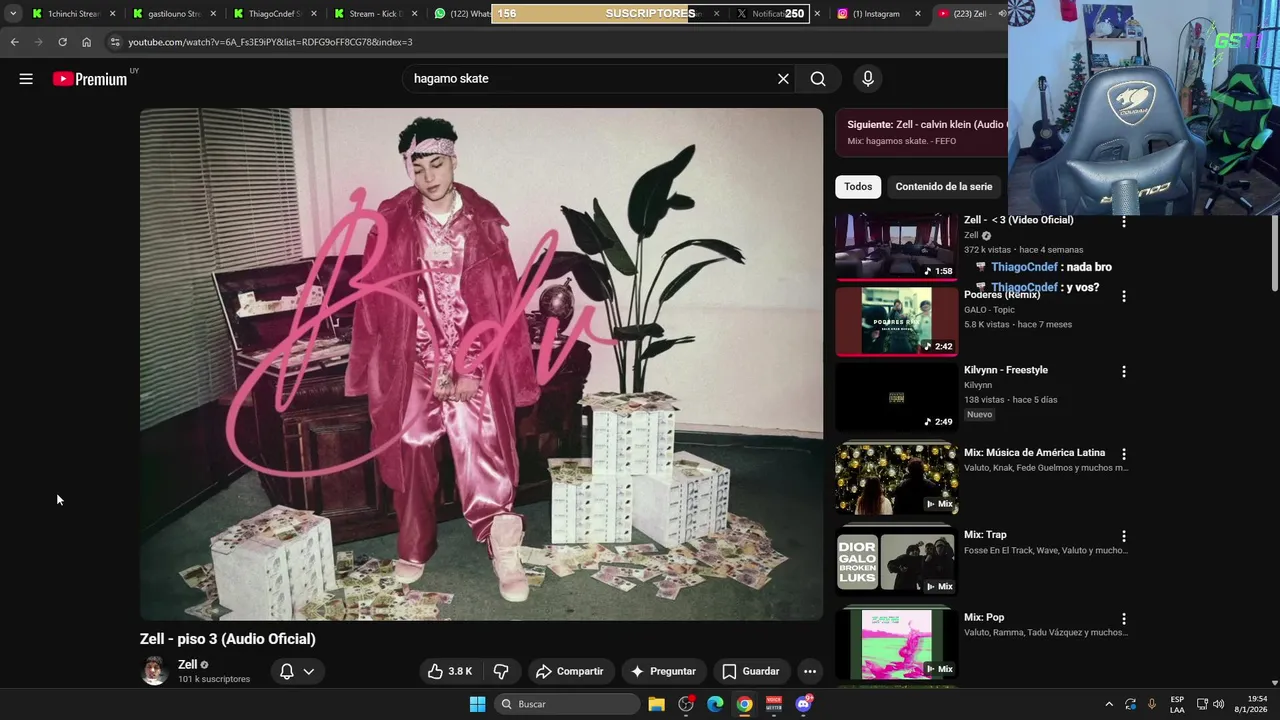View site information icon in address bar

[115, 42]
